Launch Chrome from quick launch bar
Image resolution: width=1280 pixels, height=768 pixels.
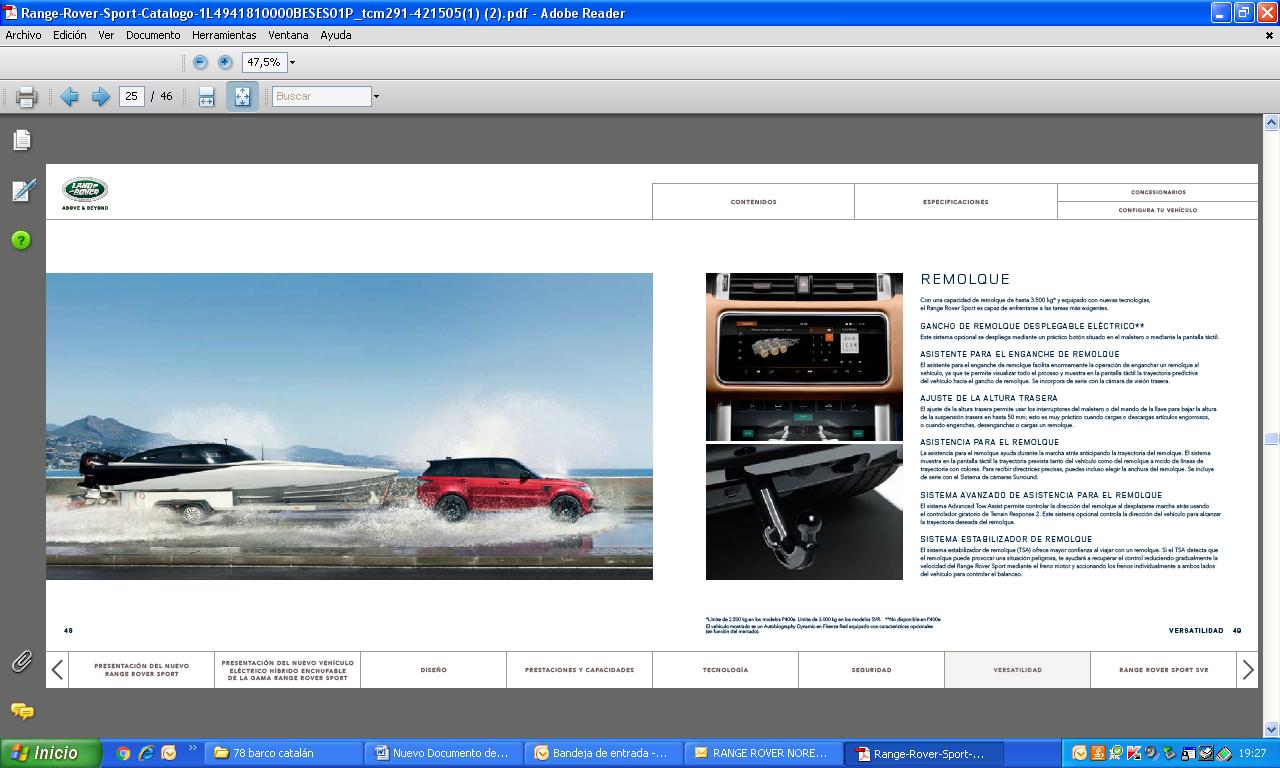tap(124, 753)
